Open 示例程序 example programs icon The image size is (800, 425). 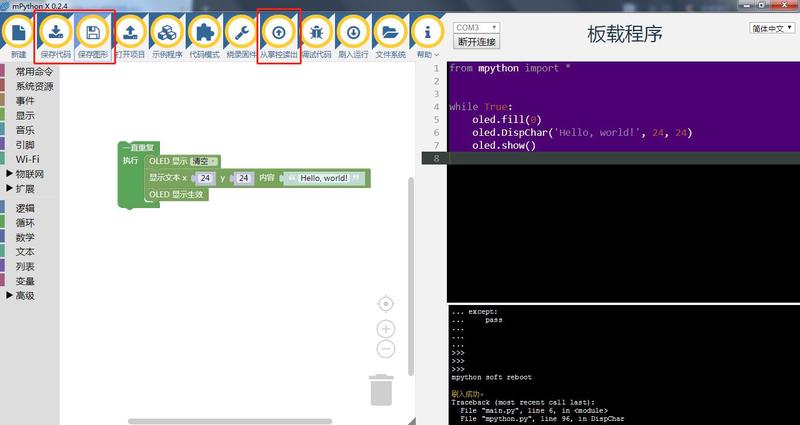(x=167, y=32)
